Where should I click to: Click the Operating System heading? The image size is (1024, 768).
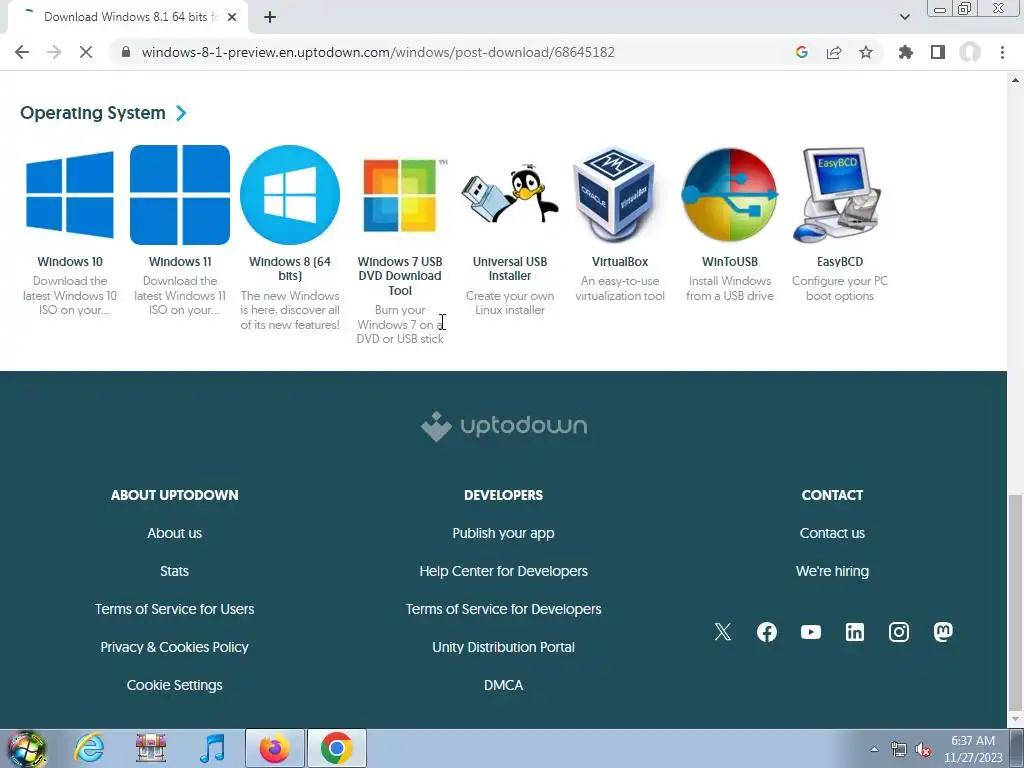click(93, 113)
